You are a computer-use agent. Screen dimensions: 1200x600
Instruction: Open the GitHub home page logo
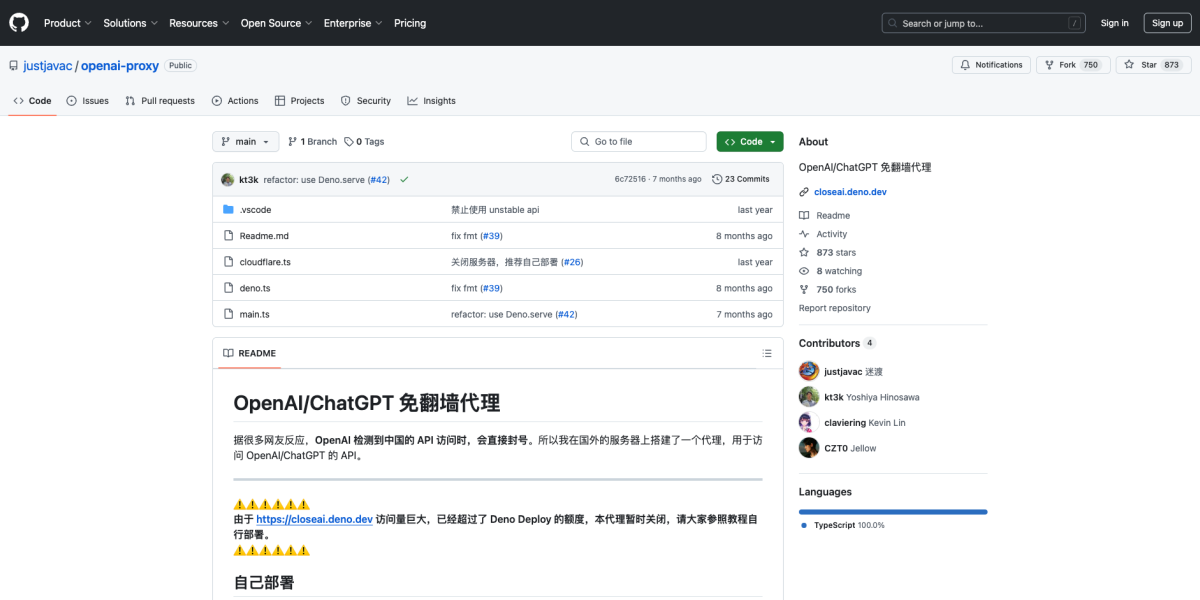coord(18,22)
